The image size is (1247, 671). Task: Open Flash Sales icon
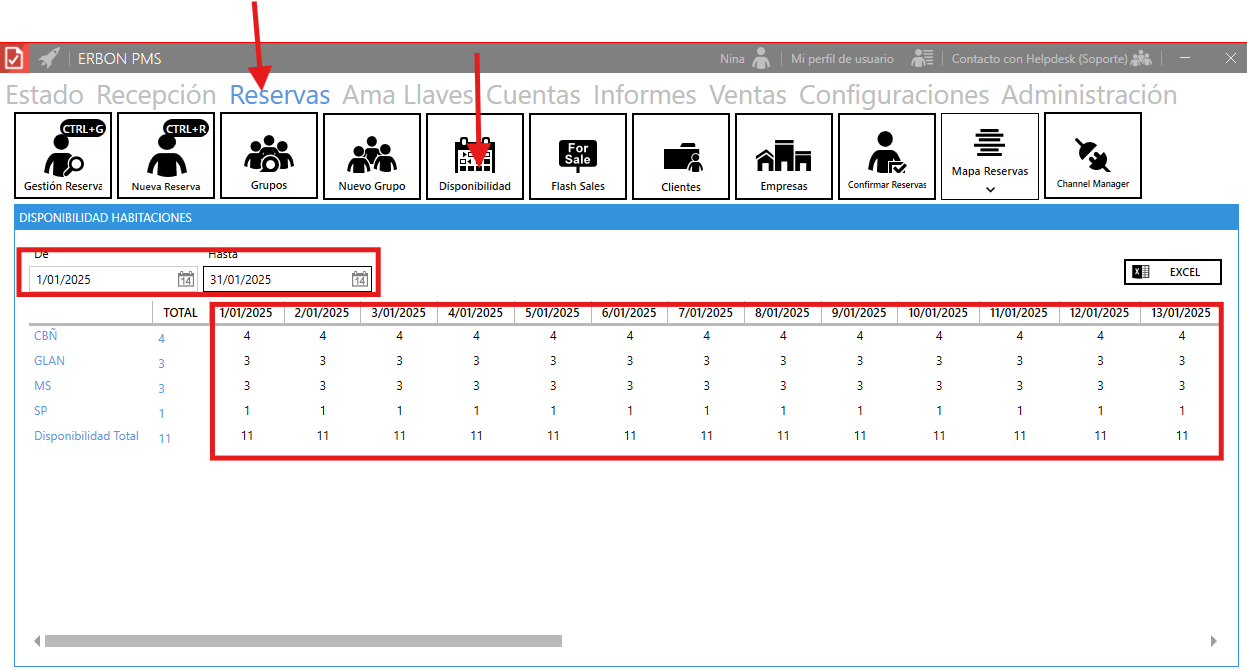click(578, 155)
